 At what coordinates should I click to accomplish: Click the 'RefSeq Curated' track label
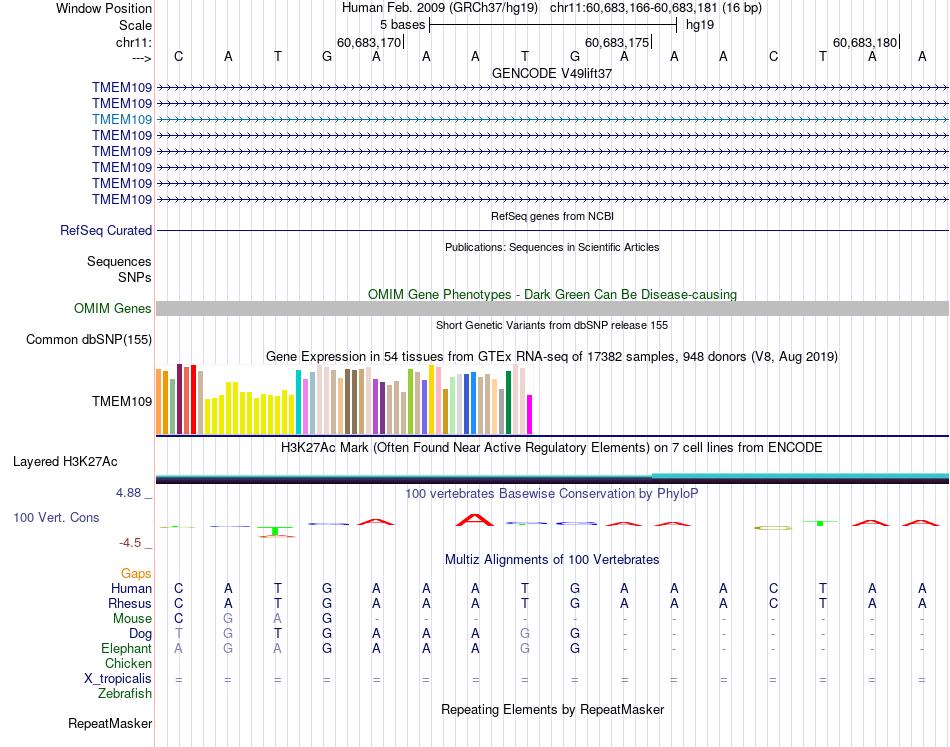pos(106,230)
